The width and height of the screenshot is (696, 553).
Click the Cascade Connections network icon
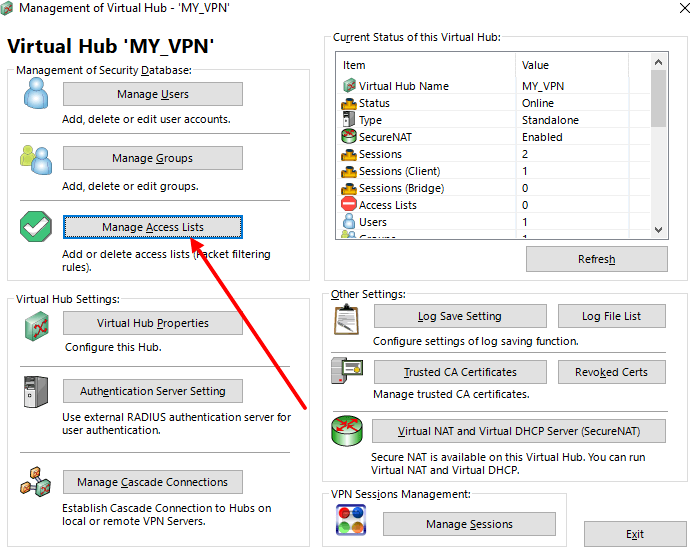point(35,485)
